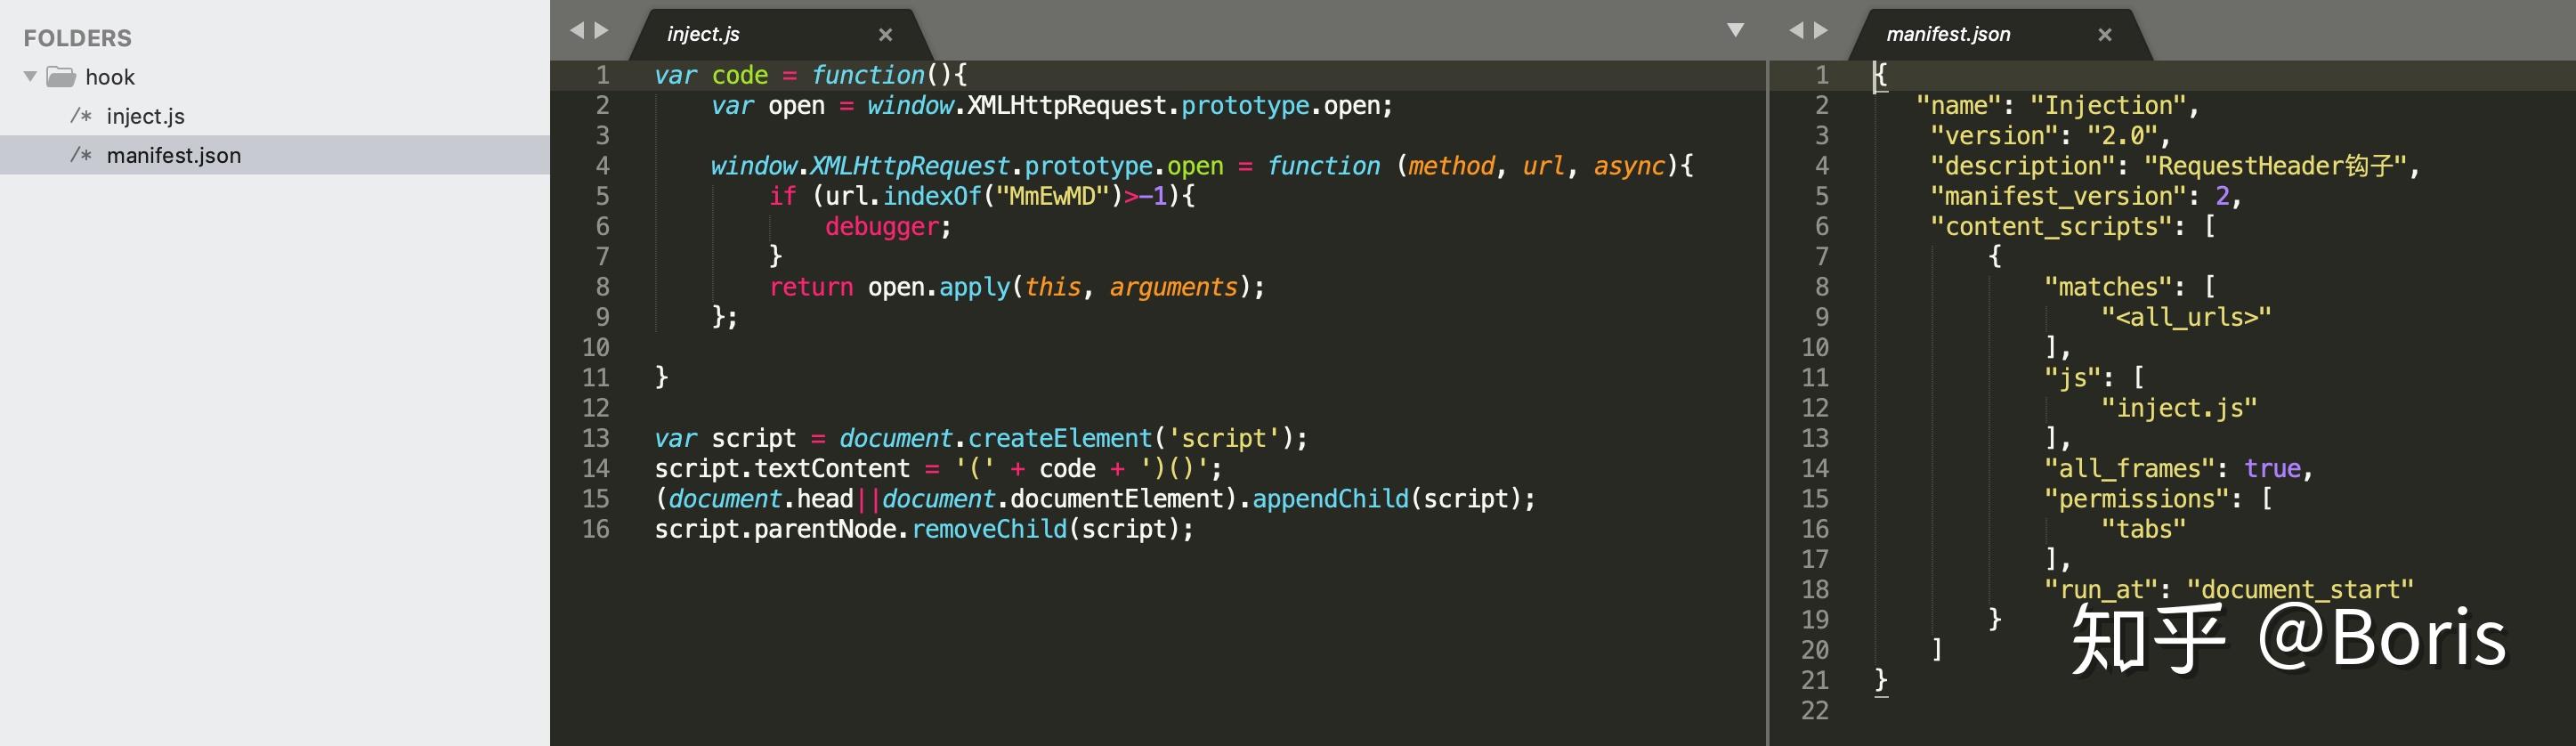Go to previous tab in inject.js pane

point(577,31)
